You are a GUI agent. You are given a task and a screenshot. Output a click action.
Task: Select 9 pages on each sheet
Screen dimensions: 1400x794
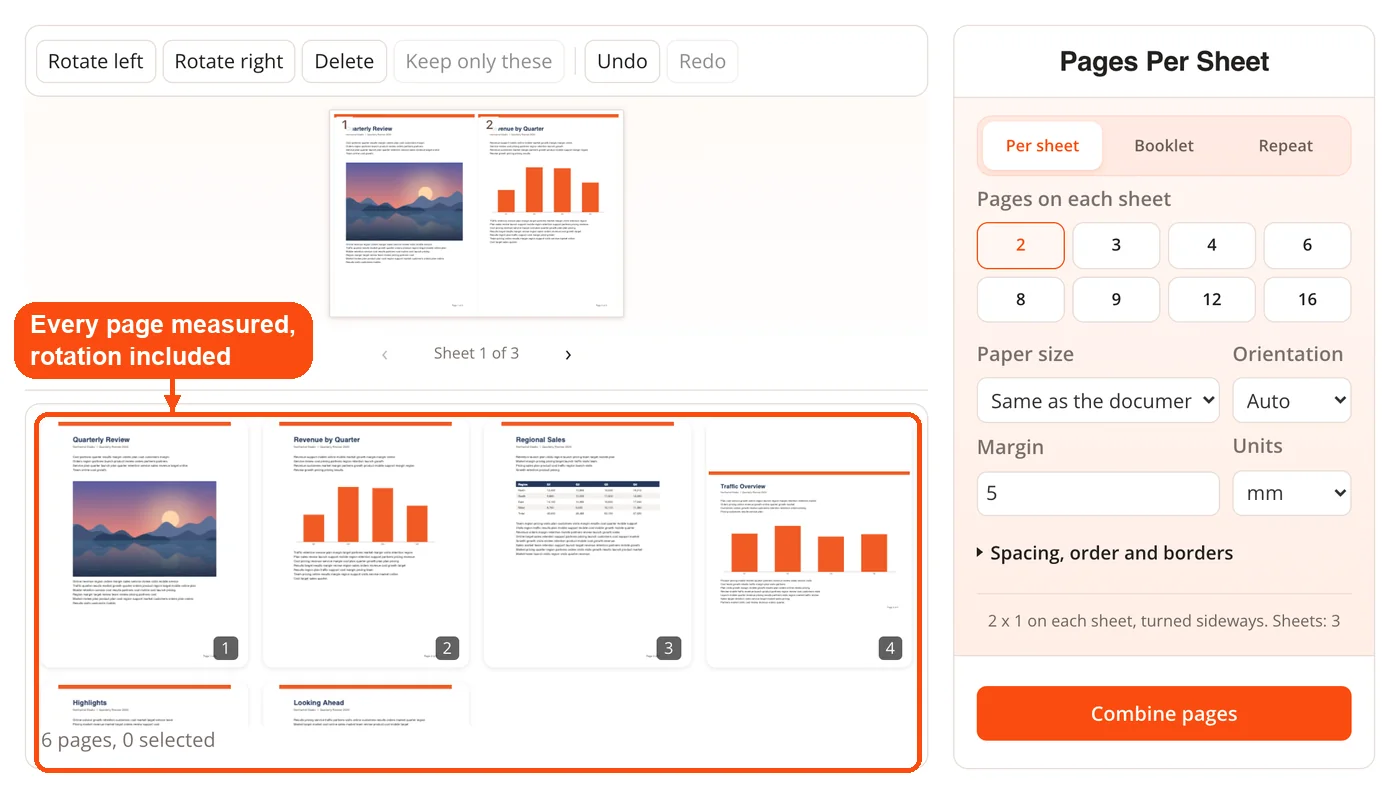pos(1116,299)
